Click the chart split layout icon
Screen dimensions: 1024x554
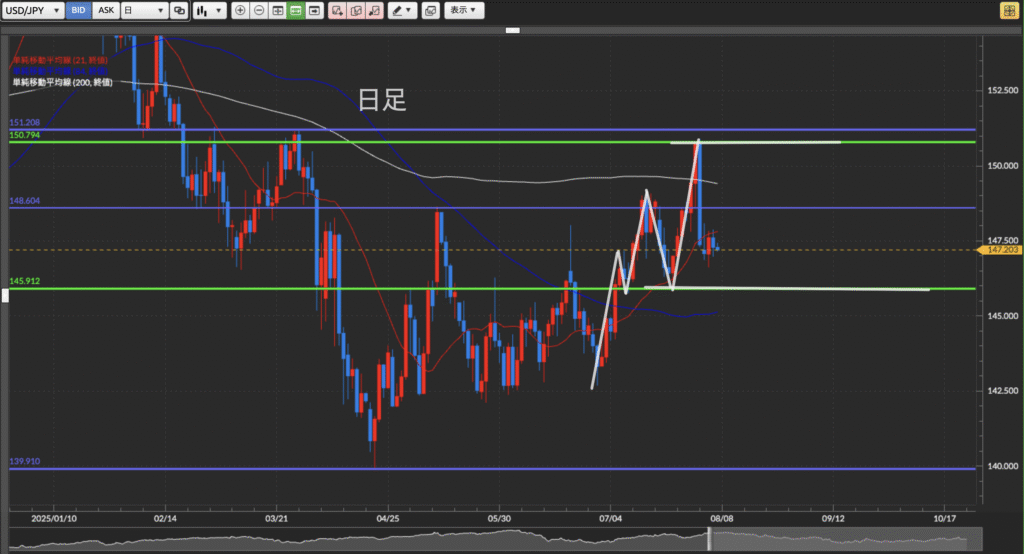tap(278, 10)
